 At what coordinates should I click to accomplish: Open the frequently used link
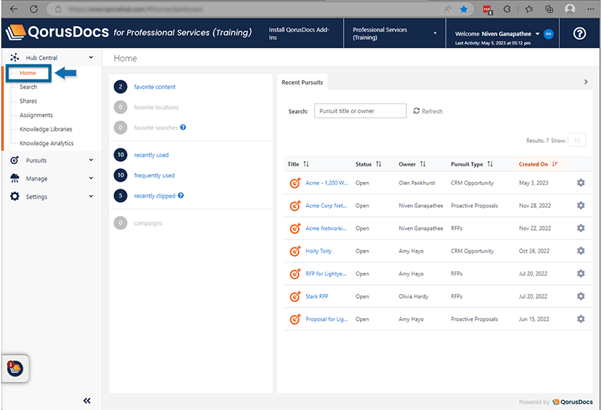point(154,175)
